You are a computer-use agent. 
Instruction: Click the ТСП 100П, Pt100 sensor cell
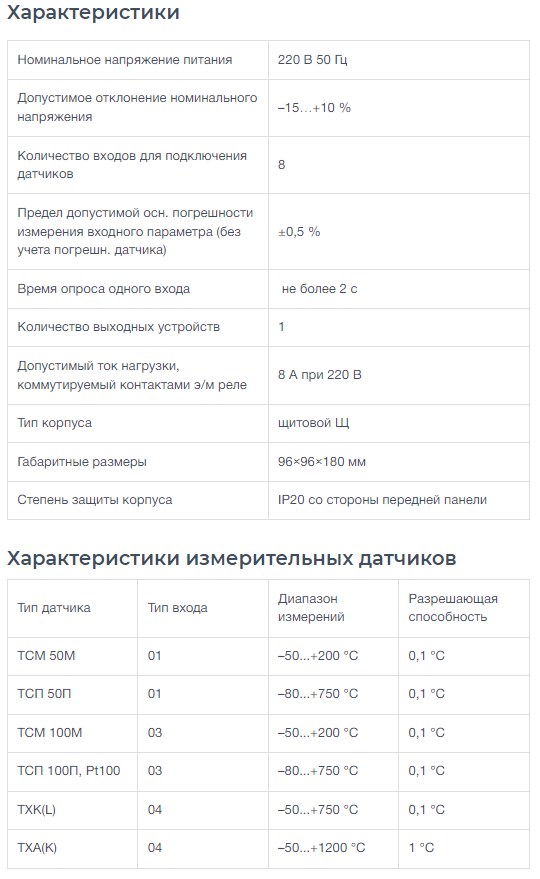pyautogui.click(x=72, y=771)
